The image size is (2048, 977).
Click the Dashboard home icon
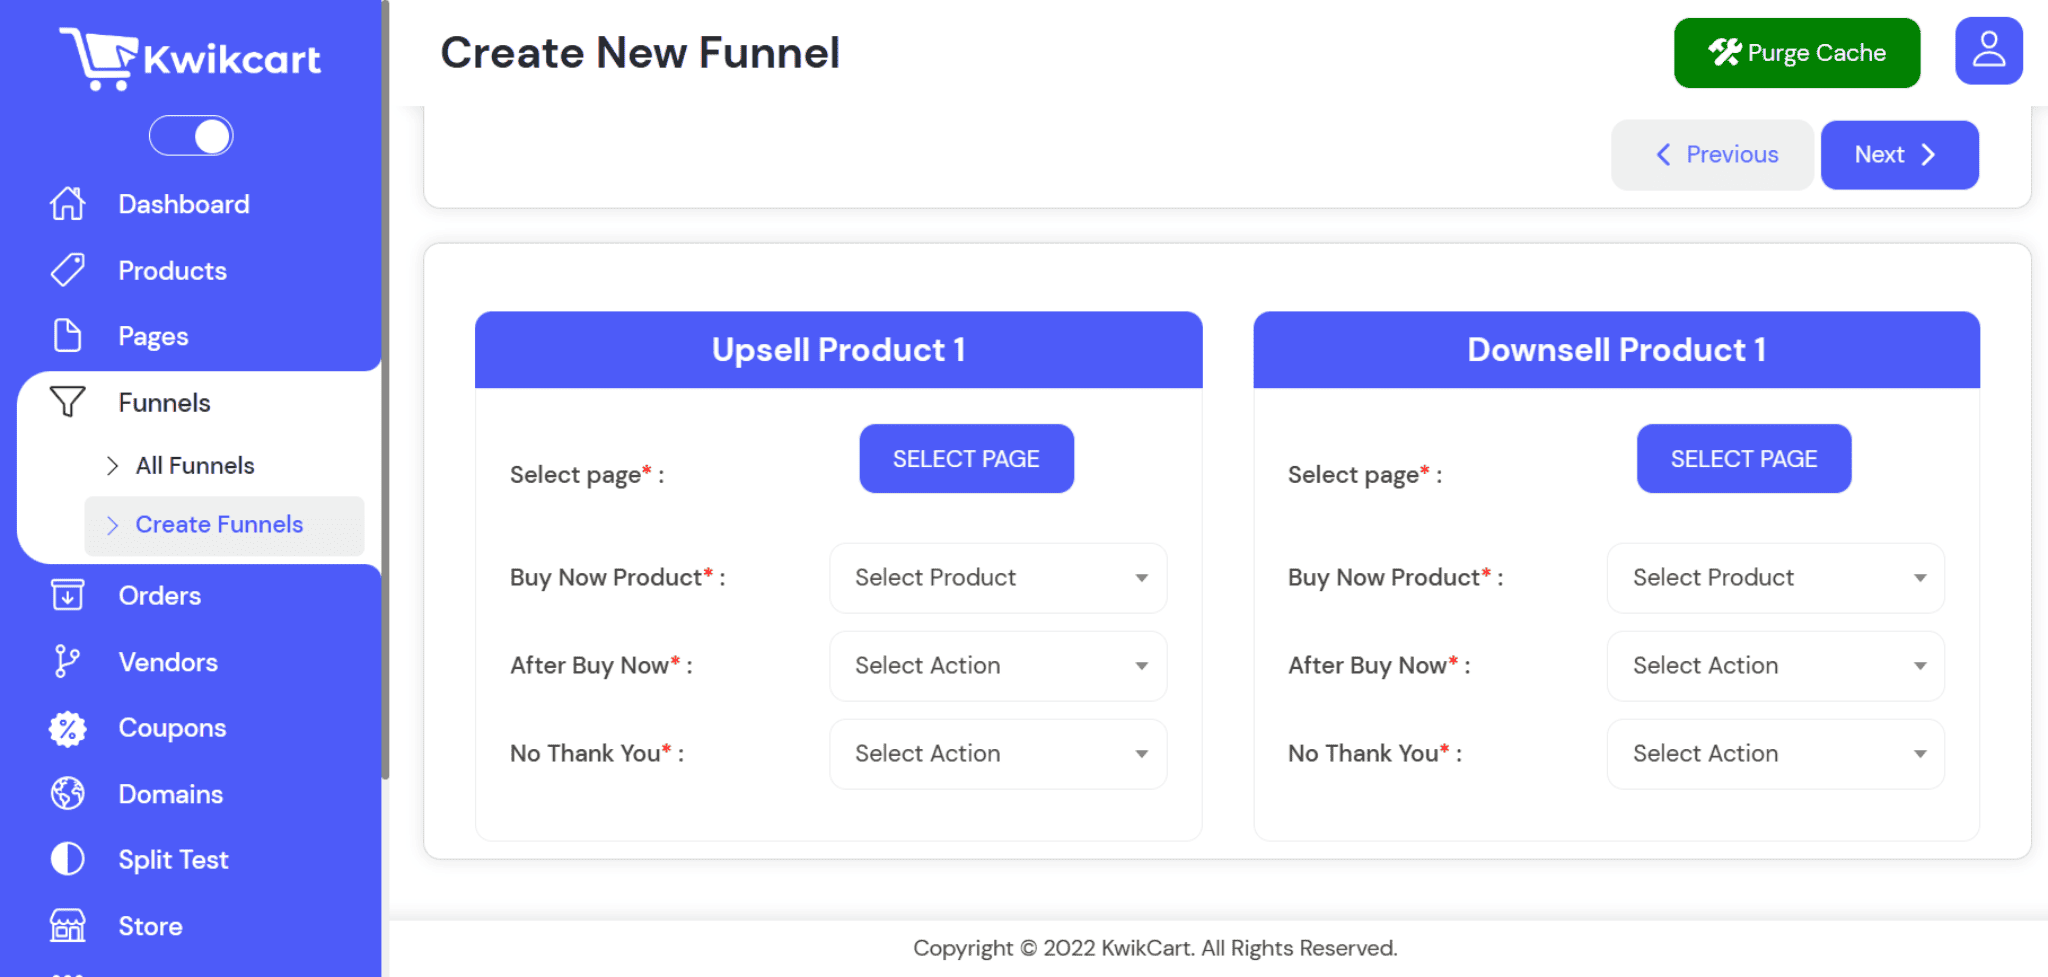pyautogui.click(x=68, y=204)
